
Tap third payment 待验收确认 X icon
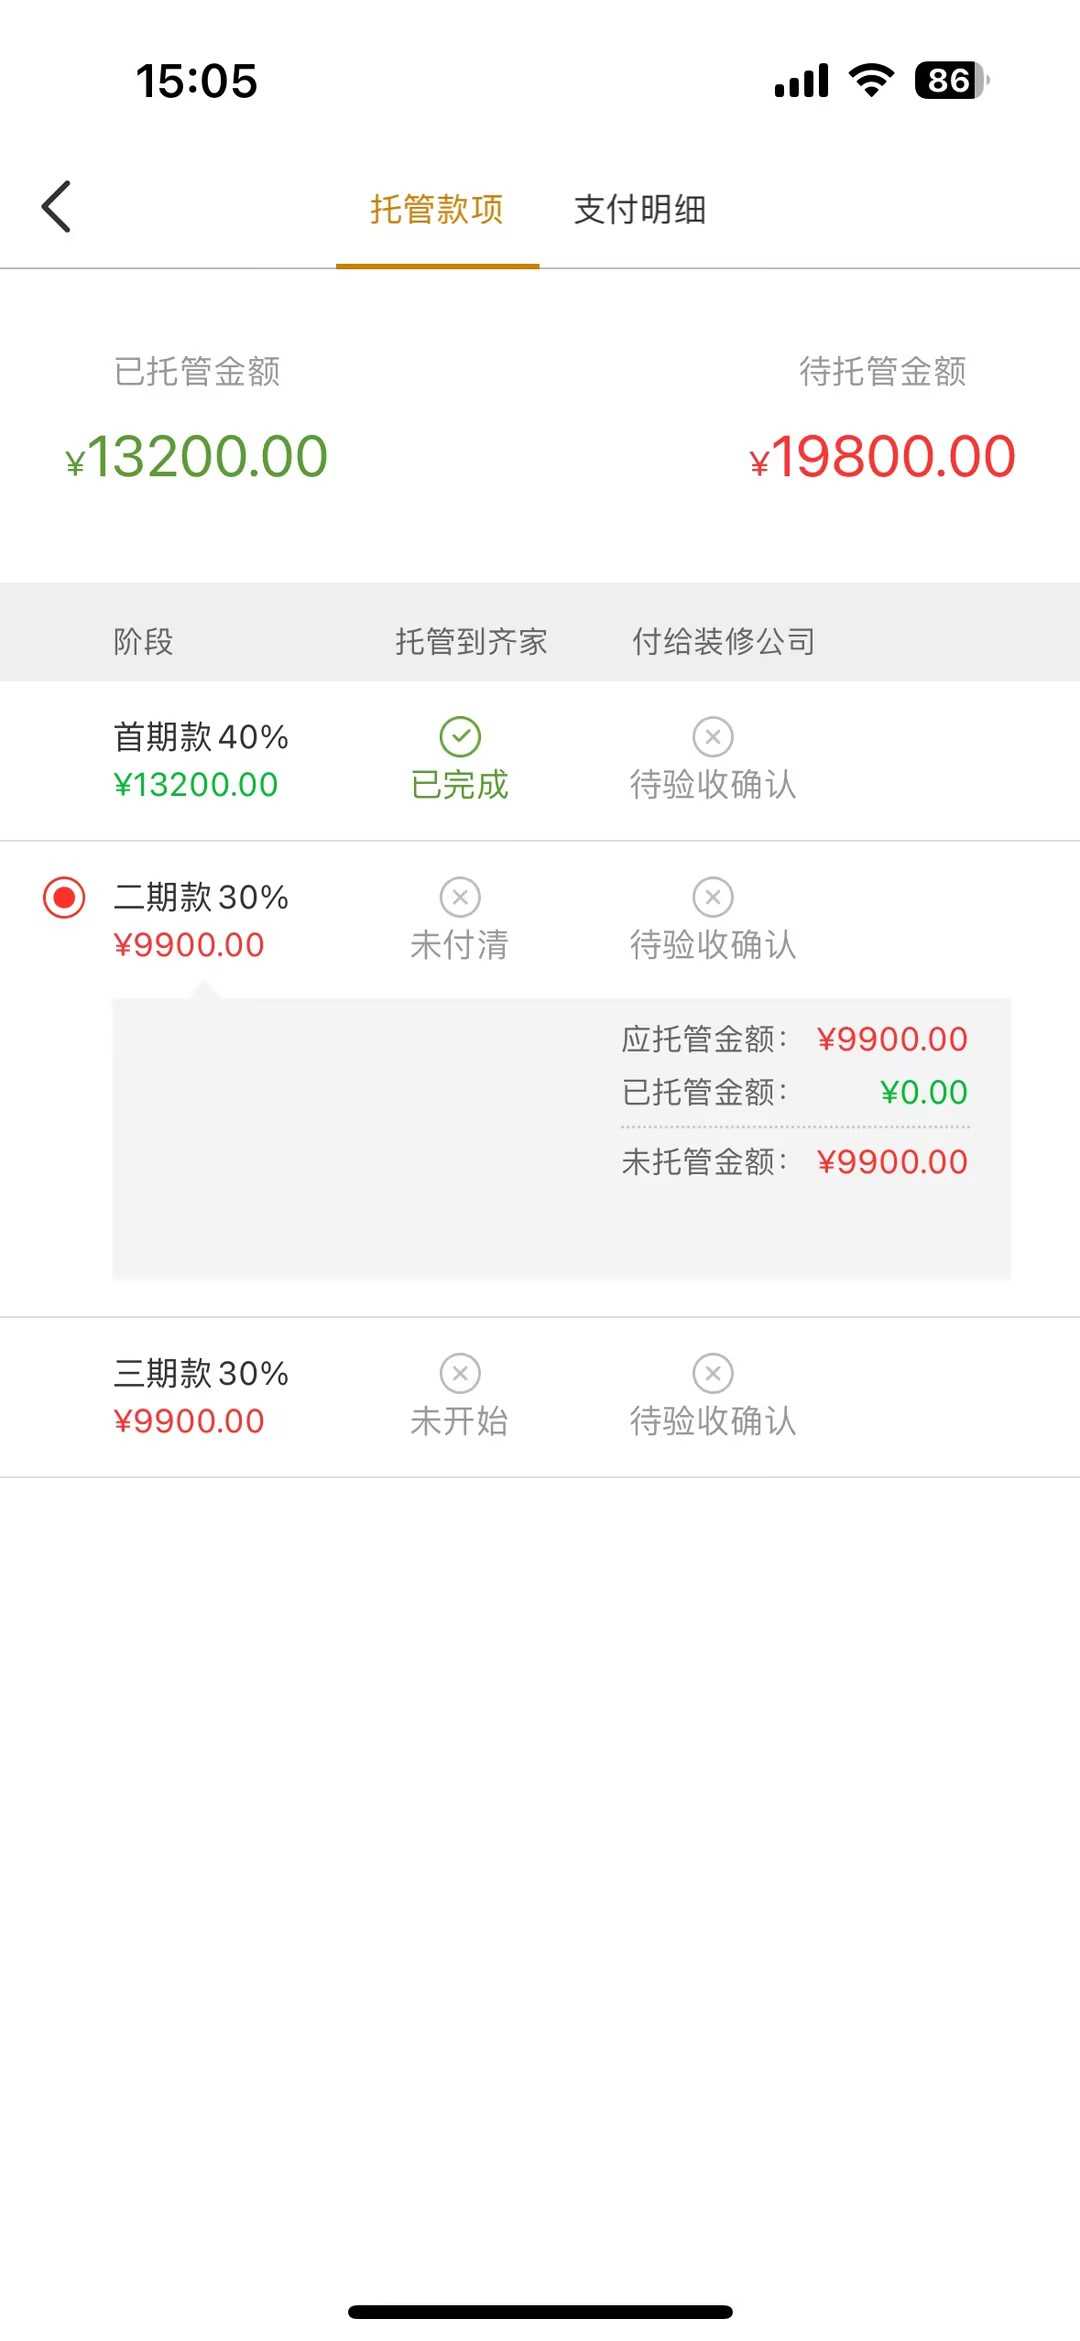pos(713,1373)
